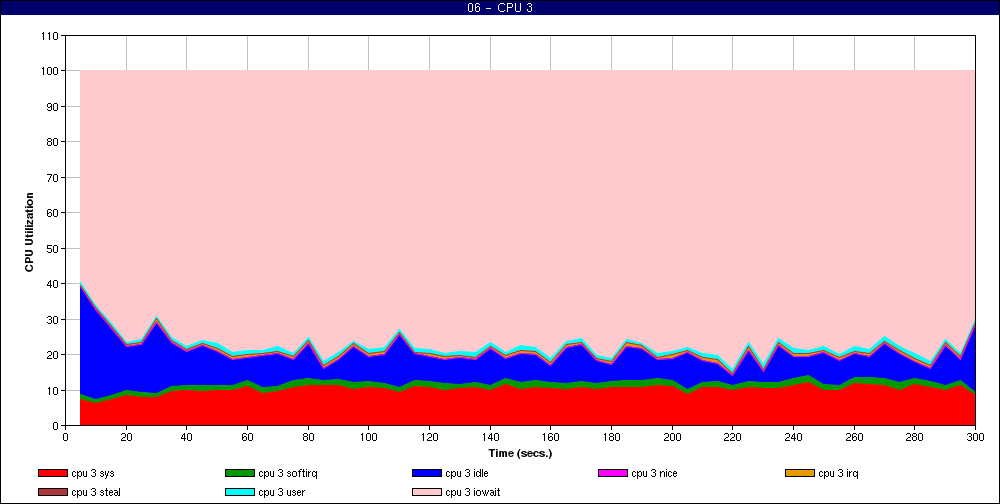Select the 'cpu 3 user' legend label
1000x504 pixels.
281,493
